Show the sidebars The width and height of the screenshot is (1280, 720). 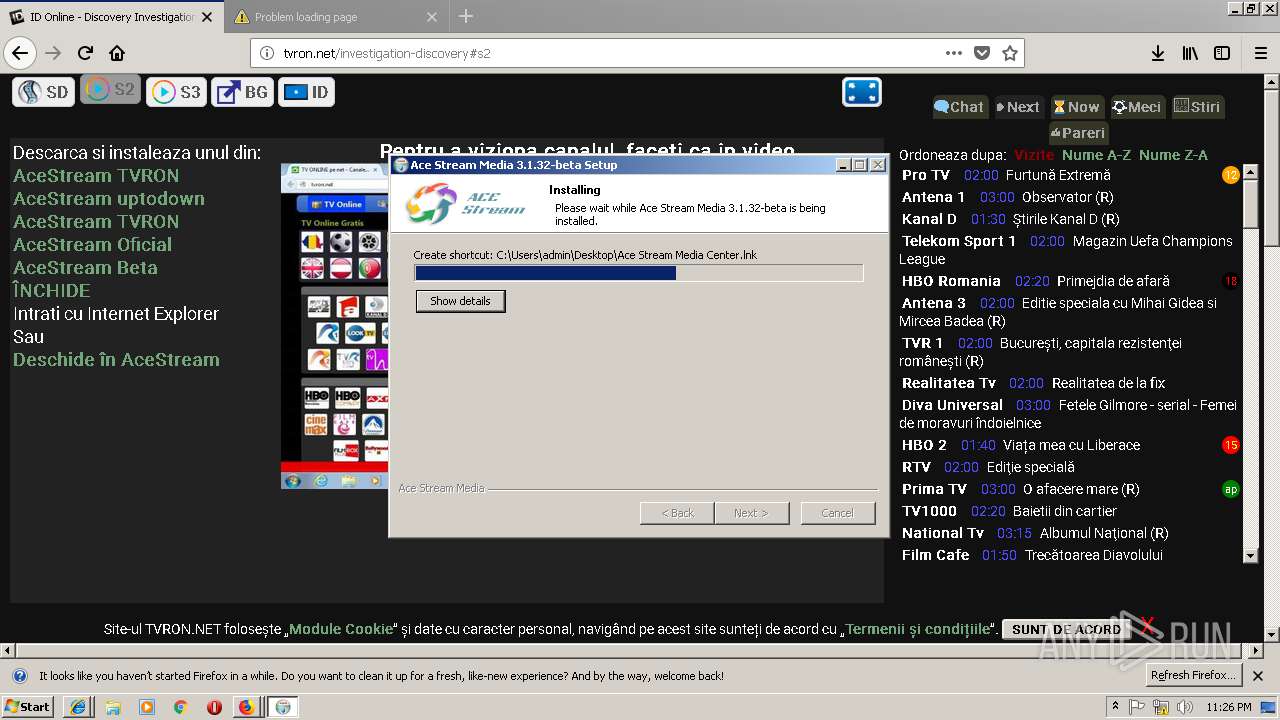(x=1222, y=53)
